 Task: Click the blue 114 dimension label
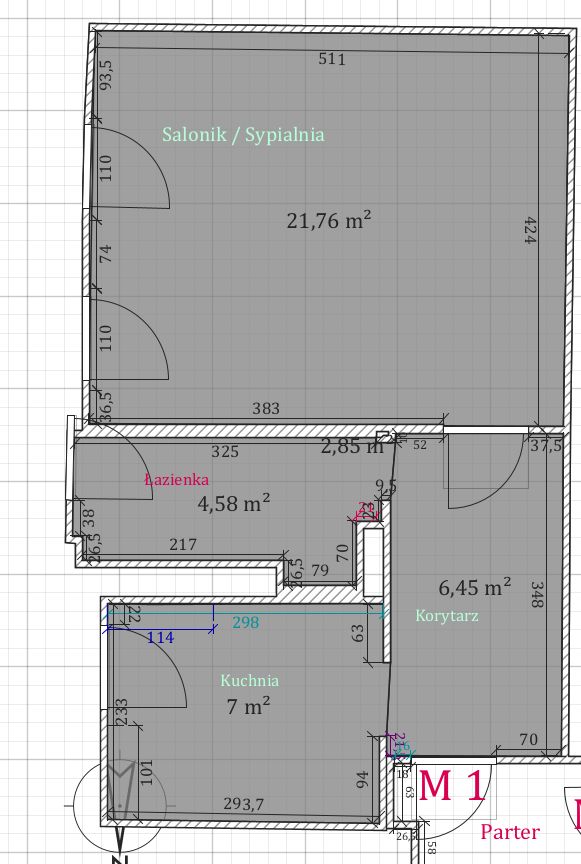[x=160, y=638]
